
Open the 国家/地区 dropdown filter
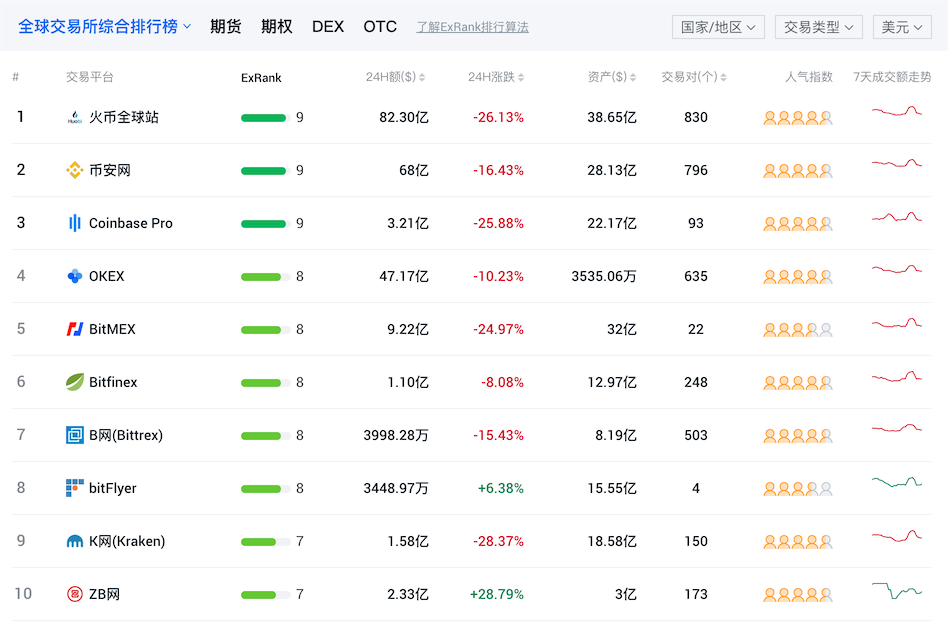point(719,27)
